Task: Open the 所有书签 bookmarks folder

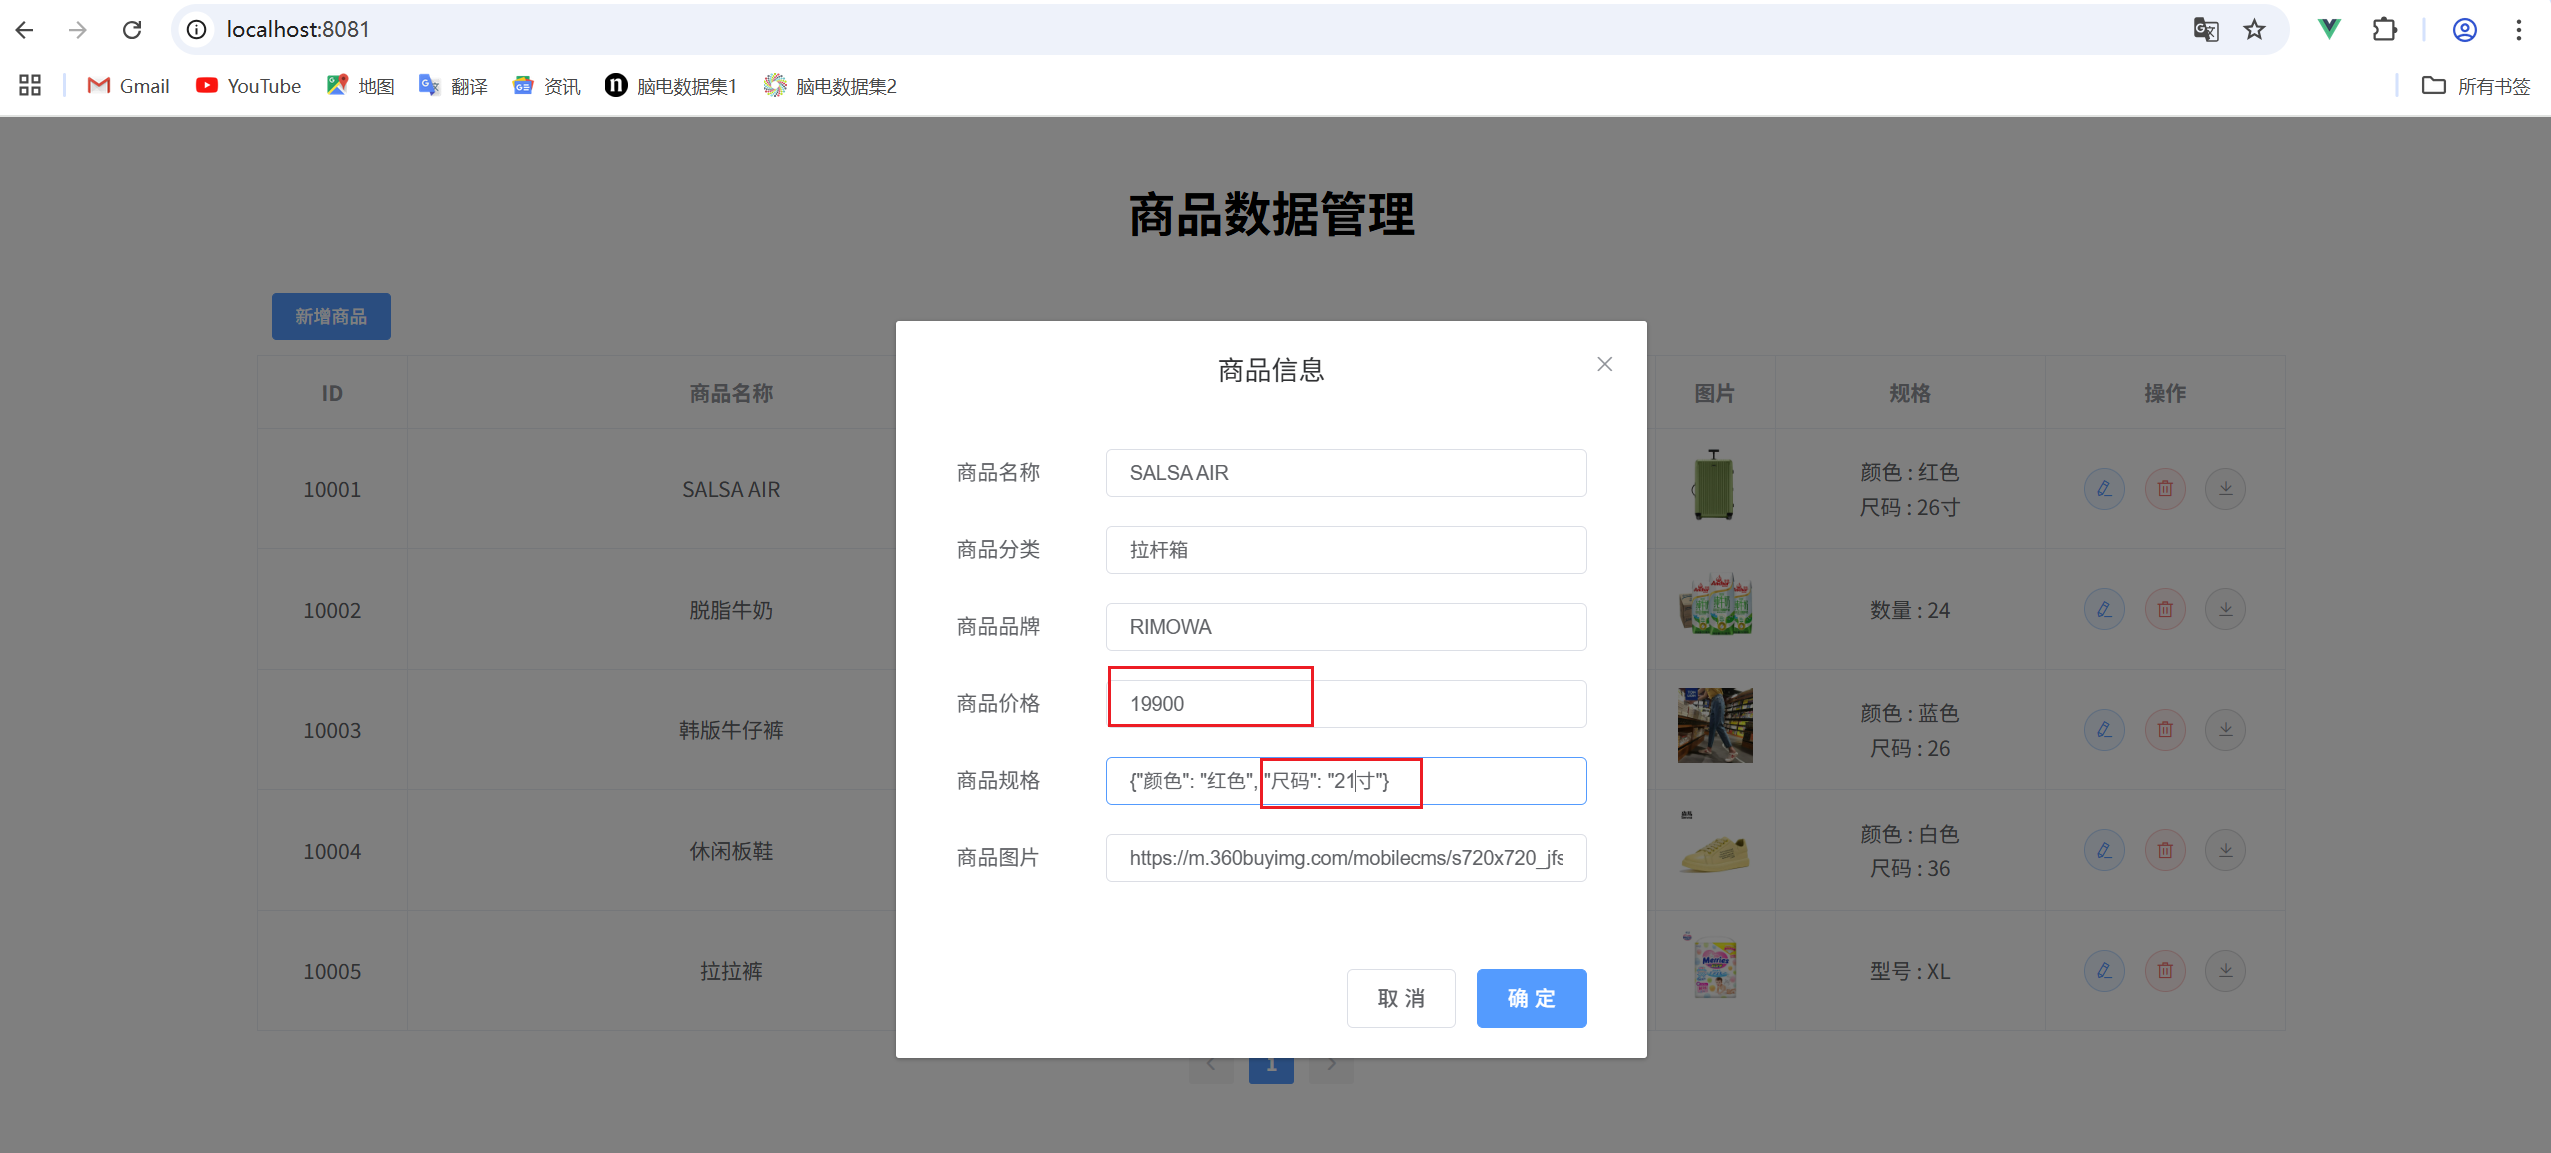Action: pos(2475,86)
